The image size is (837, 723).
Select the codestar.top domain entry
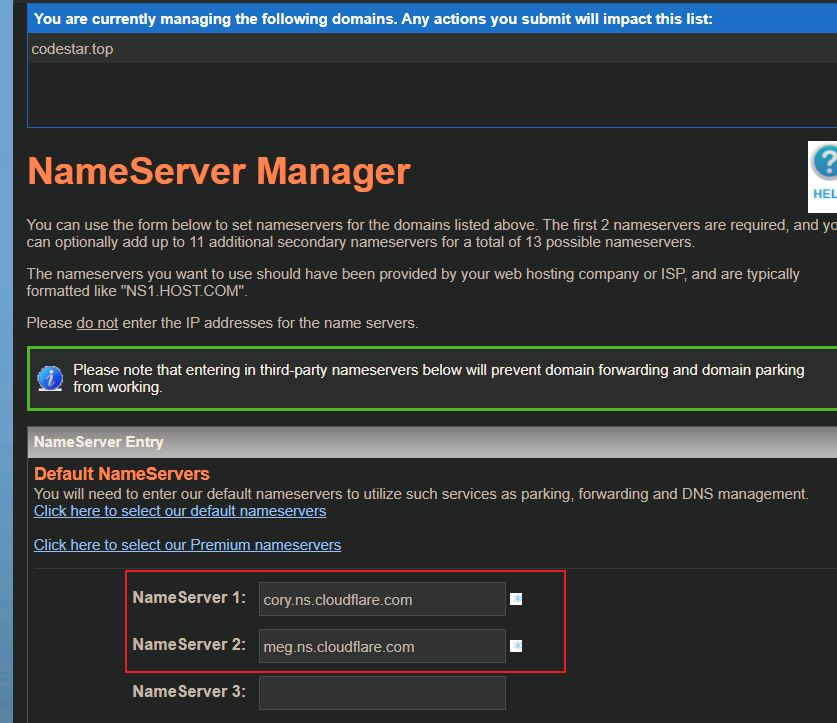click(72, 49)
